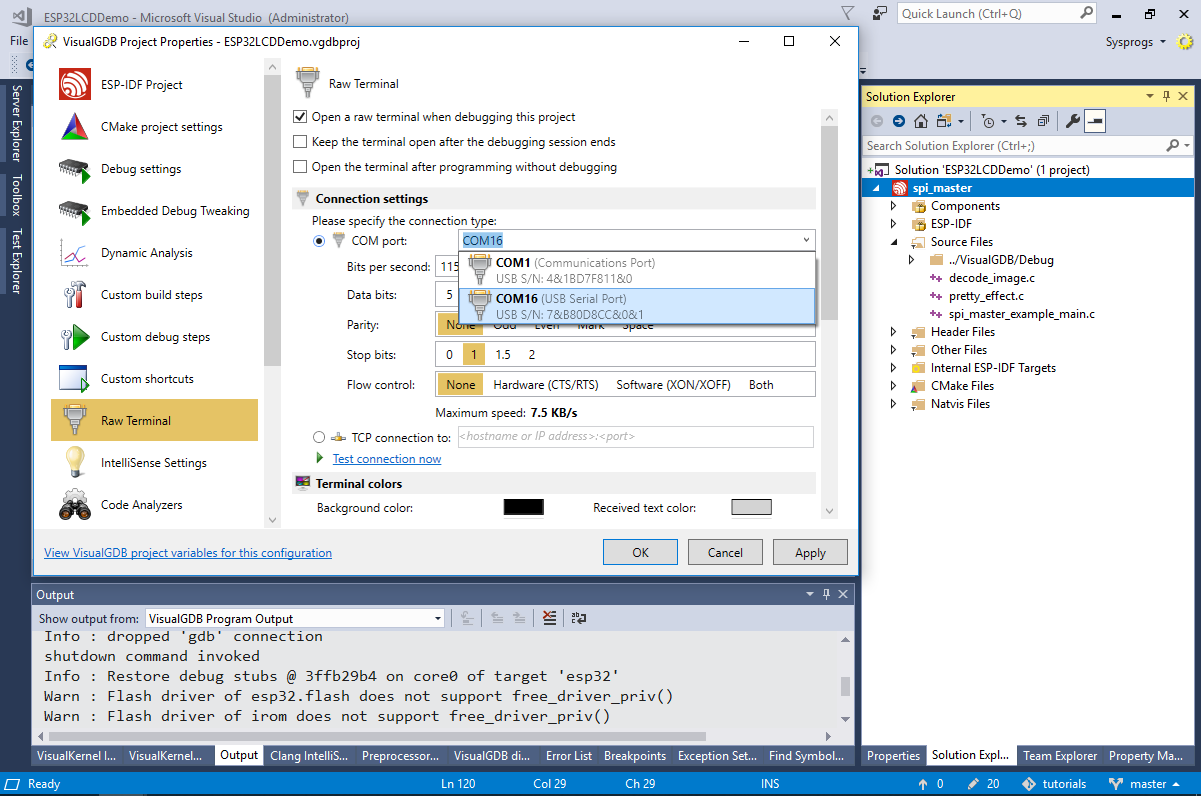Select Debug settings in the sidebar
Screen dimensions: 1201x796
coord(154,169)
